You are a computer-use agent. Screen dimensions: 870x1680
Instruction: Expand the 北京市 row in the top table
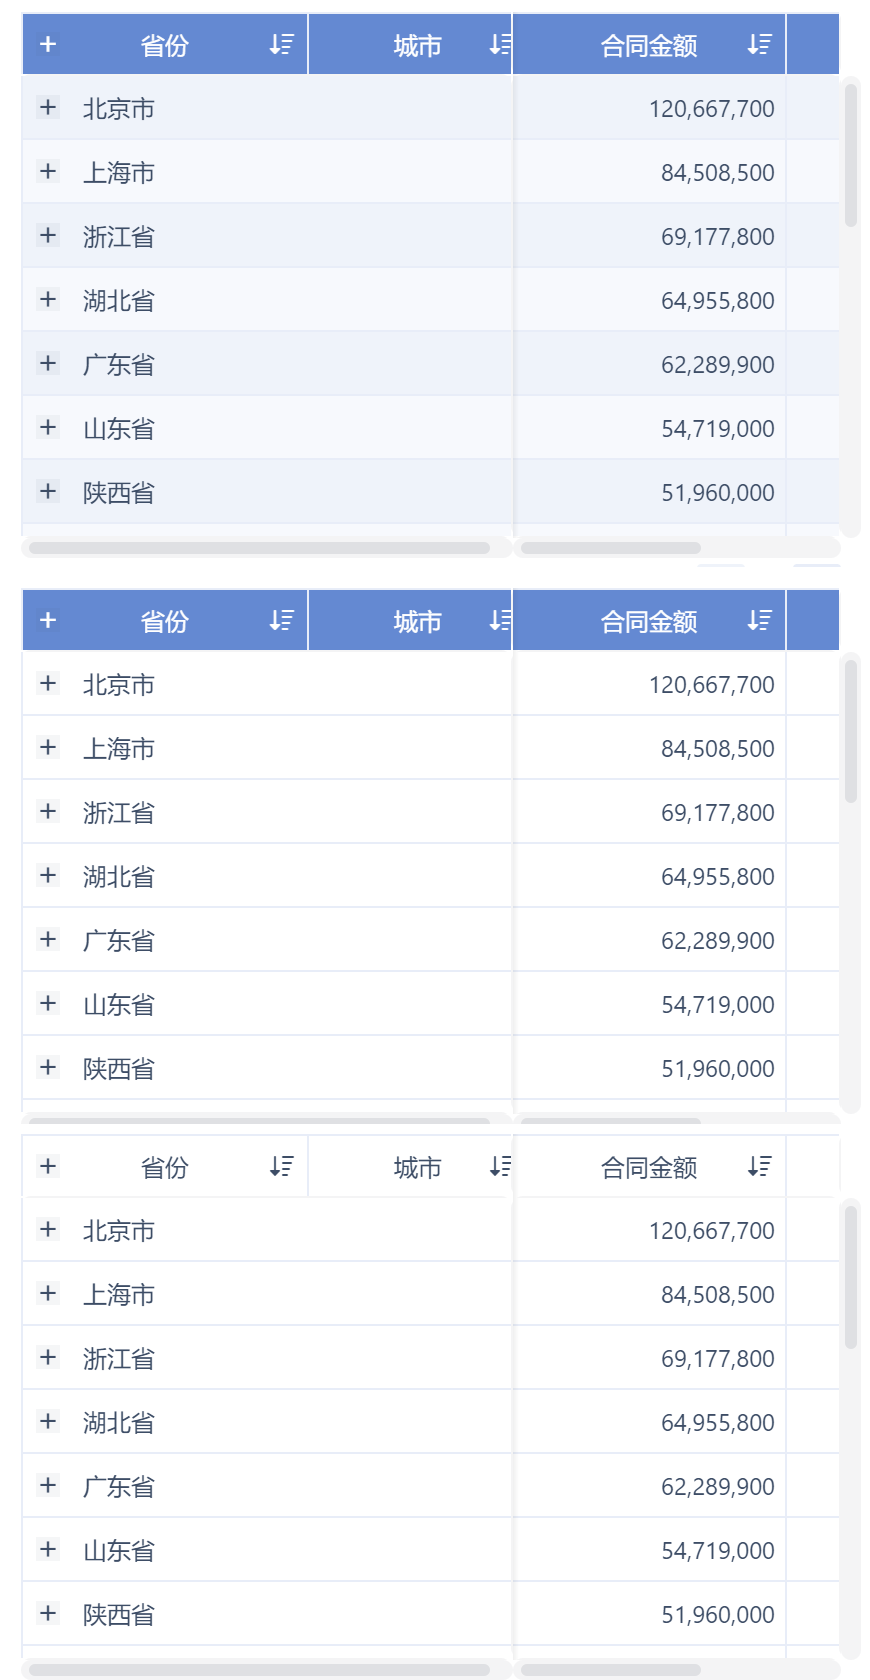point(48,107)
